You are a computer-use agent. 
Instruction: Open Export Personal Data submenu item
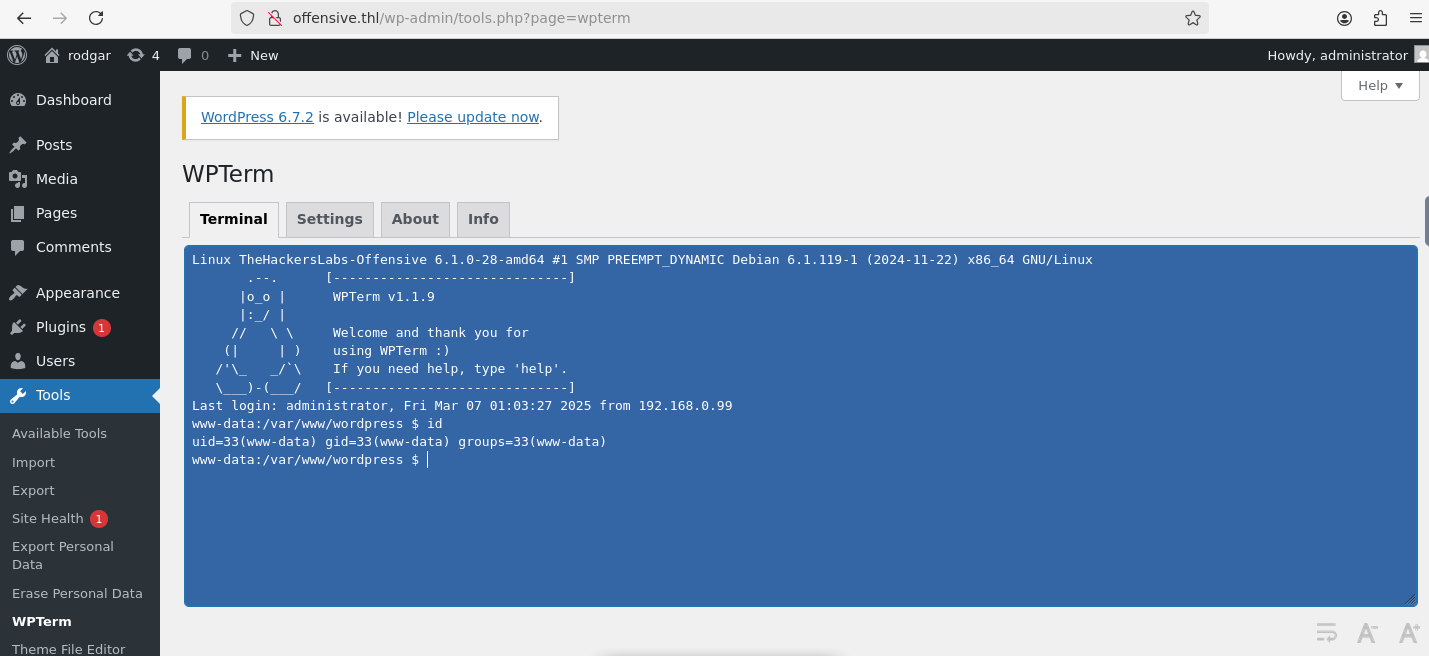pos(63,555)
